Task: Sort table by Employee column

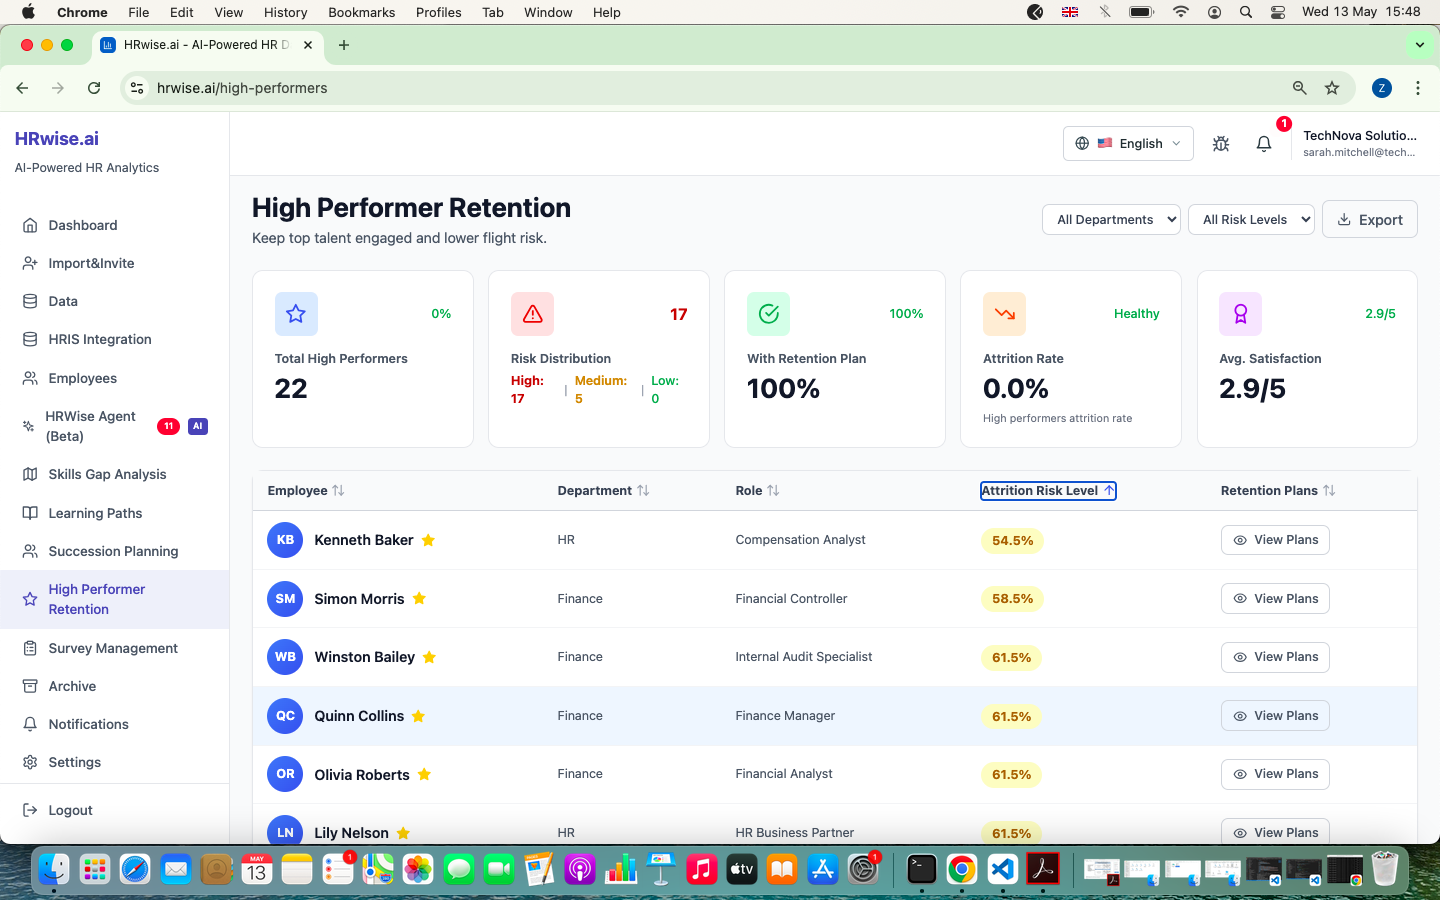Action: pyautogui.click(x=306, y=490)
